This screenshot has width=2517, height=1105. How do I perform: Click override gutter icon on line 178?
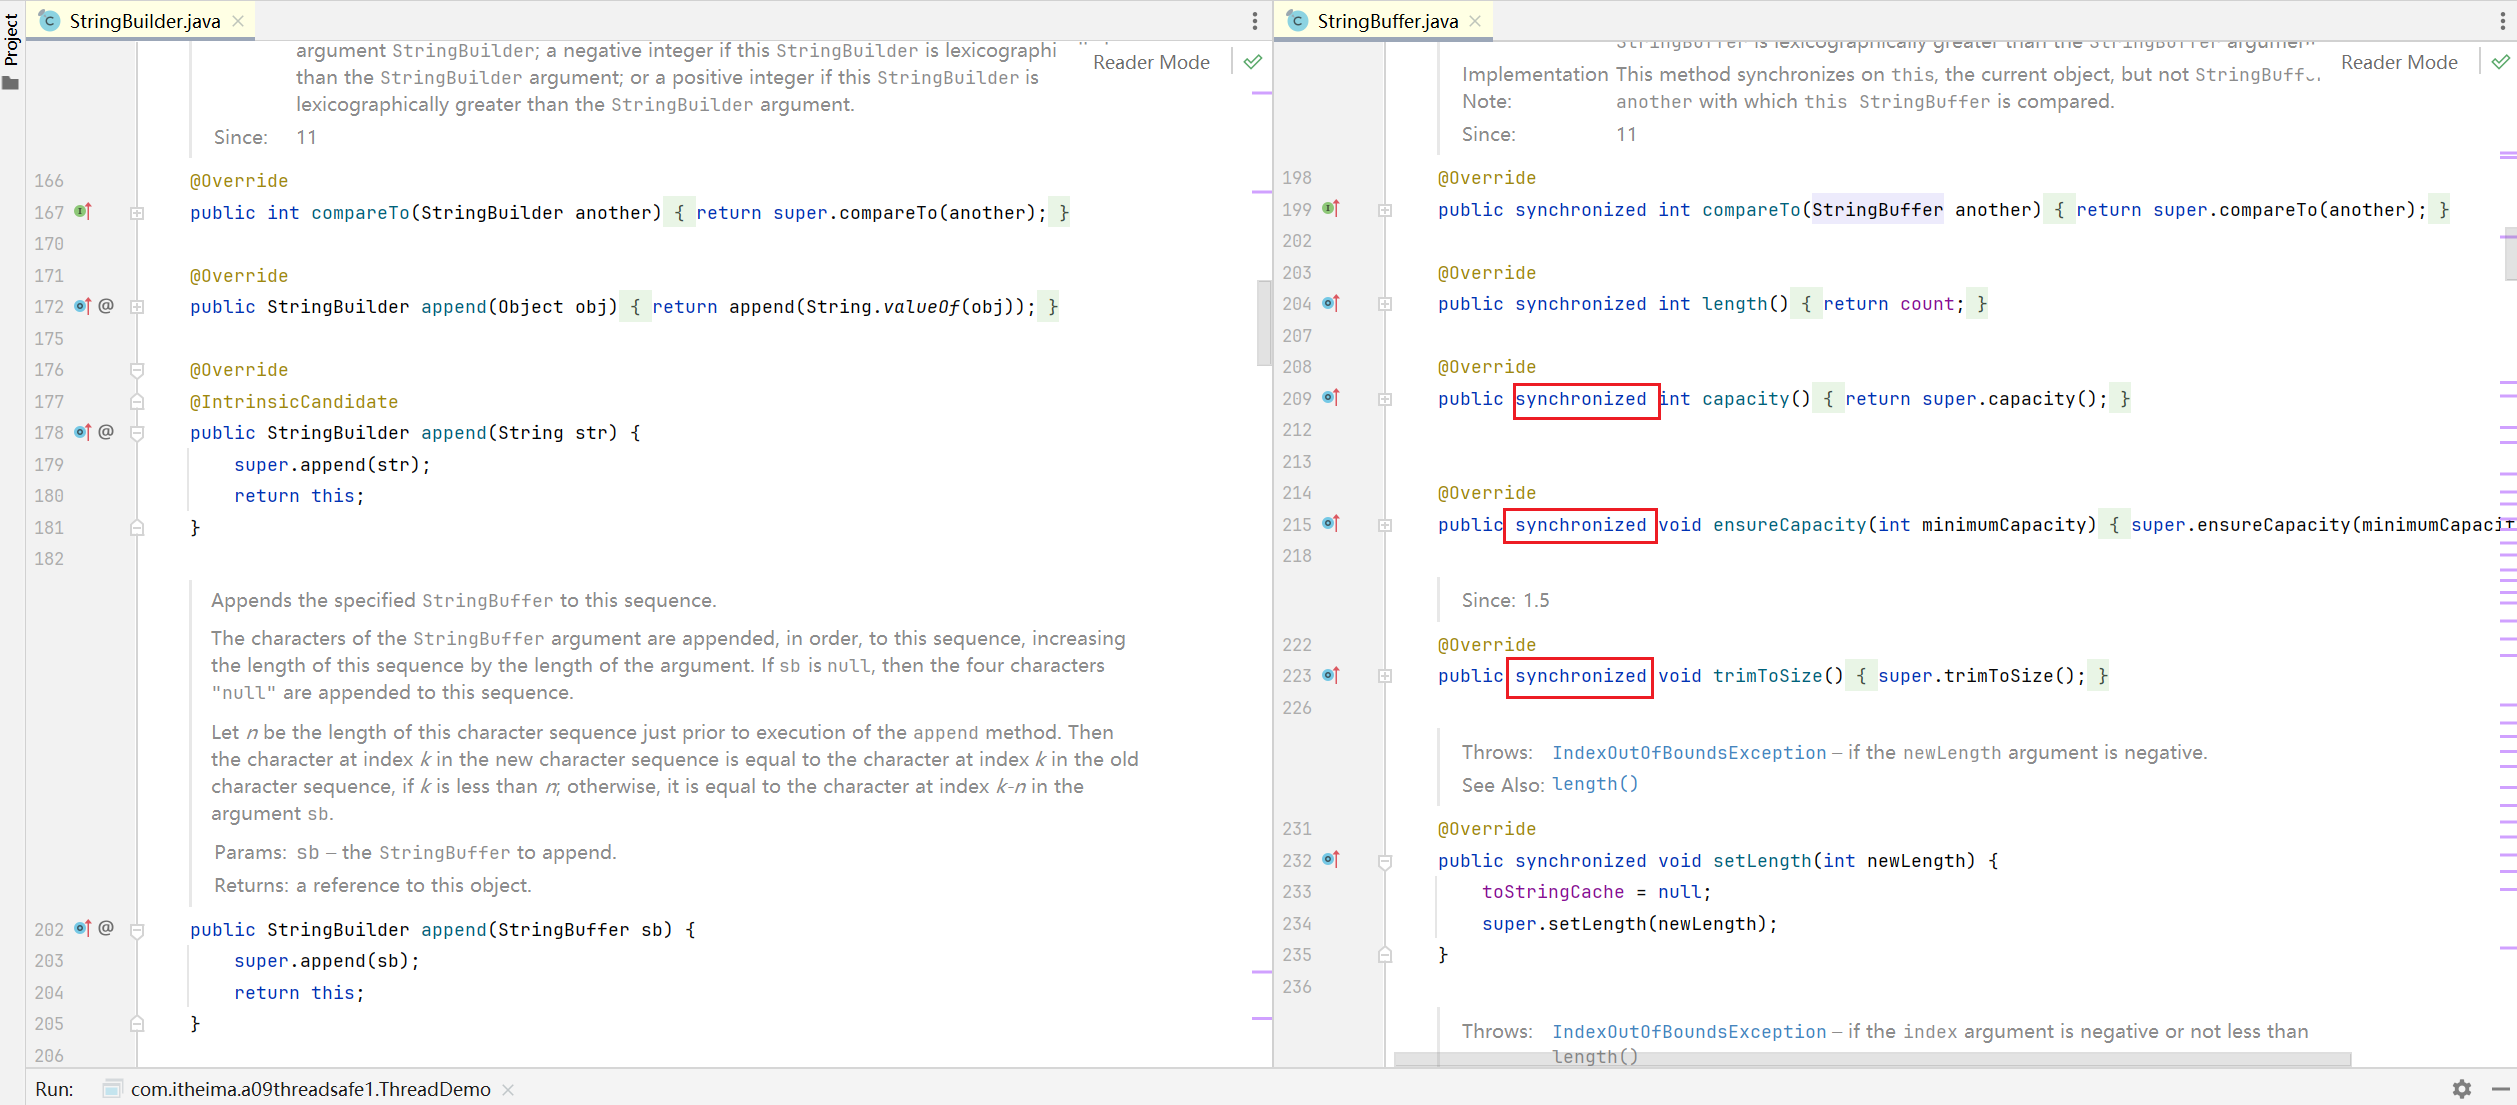click(83, 432)
